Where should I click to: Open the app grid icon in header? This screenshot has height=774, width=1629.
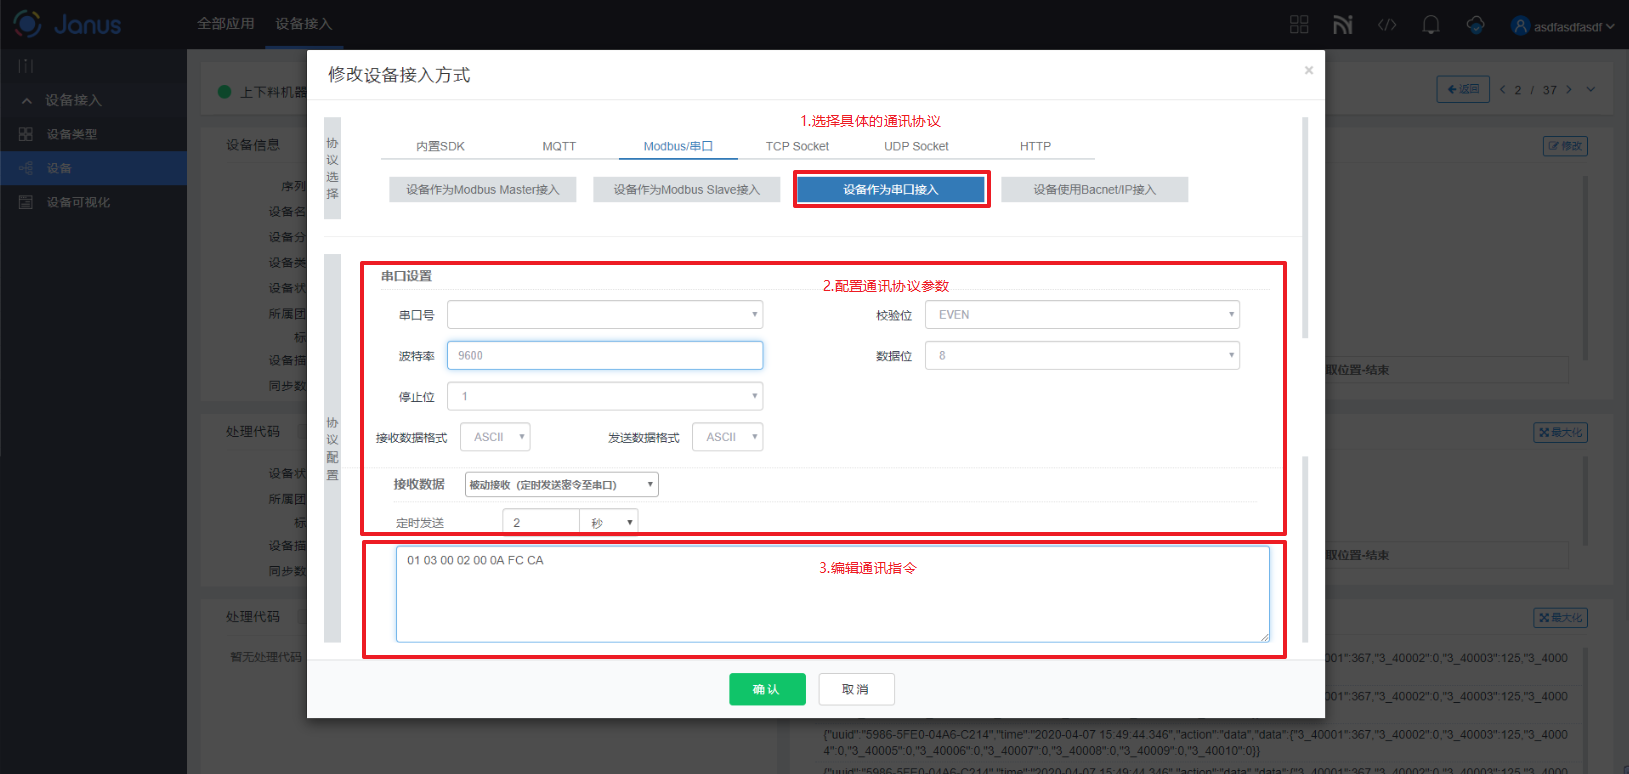tap(1299, 25)
